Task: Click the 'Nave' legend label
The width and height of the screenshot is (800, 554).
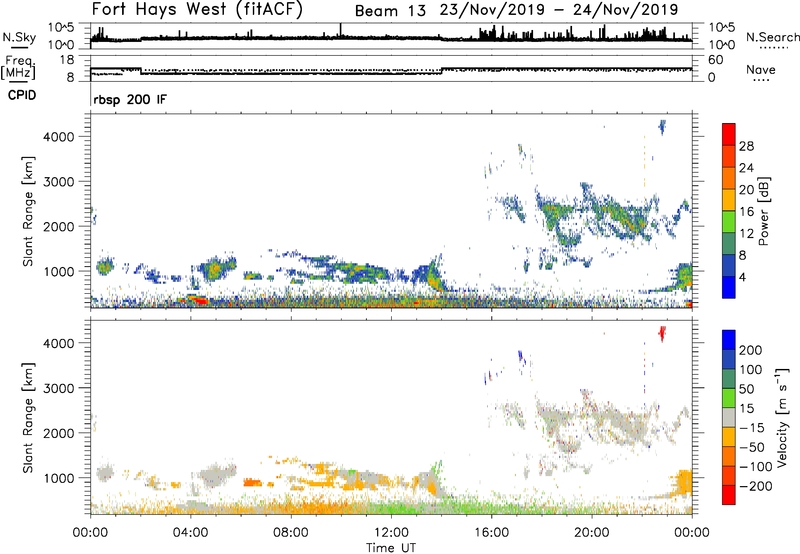Action: click(x=761, y=70)
